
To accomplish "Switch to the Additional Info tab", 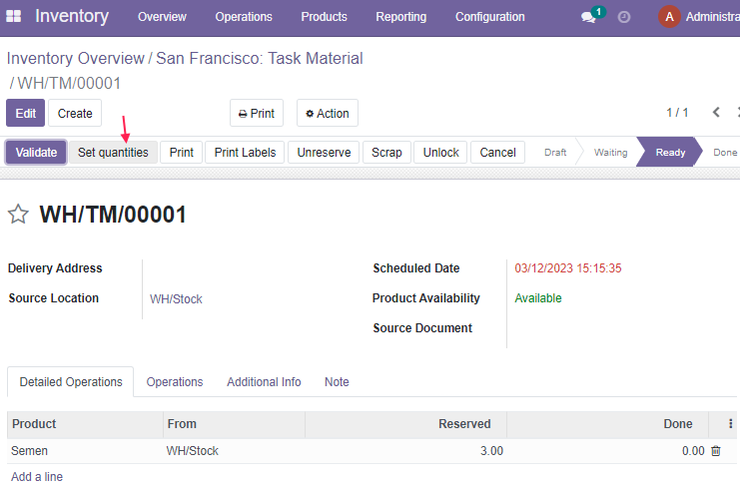I will pyautogui.click(x=264, y=382).
